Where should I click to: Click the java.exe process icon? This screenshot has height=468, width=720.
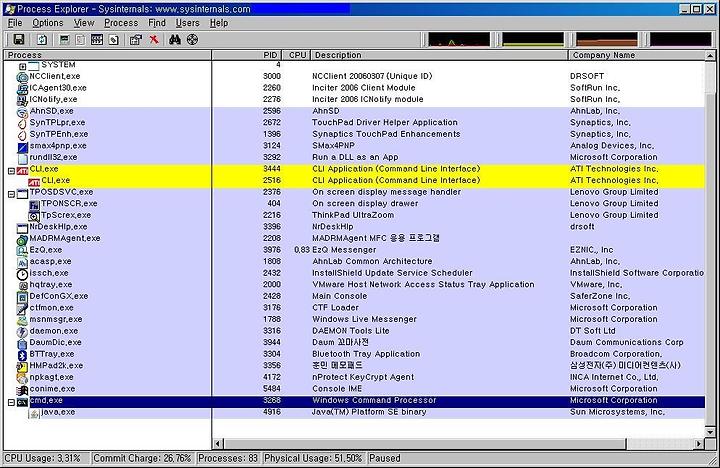[34, 413]
